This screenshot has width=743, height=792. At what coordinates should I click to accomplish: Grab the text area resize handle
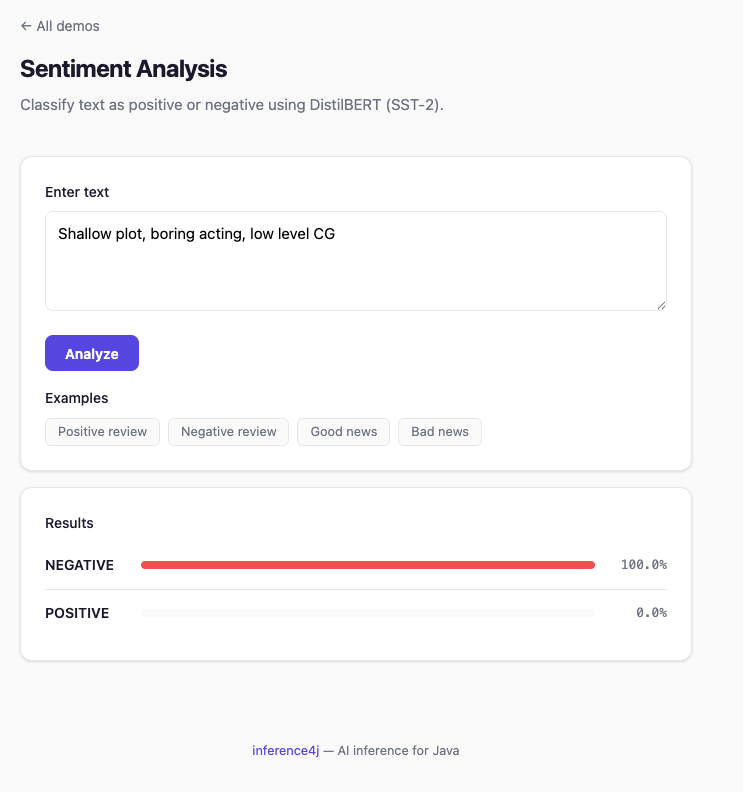coord(661,305)
